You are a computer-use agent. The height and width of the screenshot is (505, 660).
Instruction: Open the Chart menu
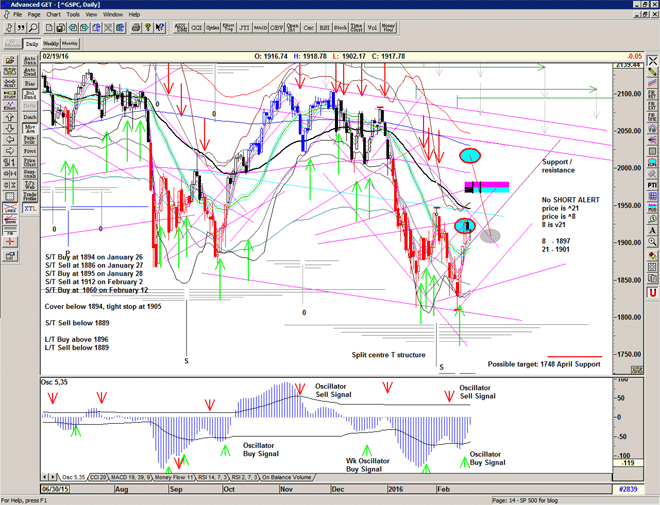coord(53,15)
